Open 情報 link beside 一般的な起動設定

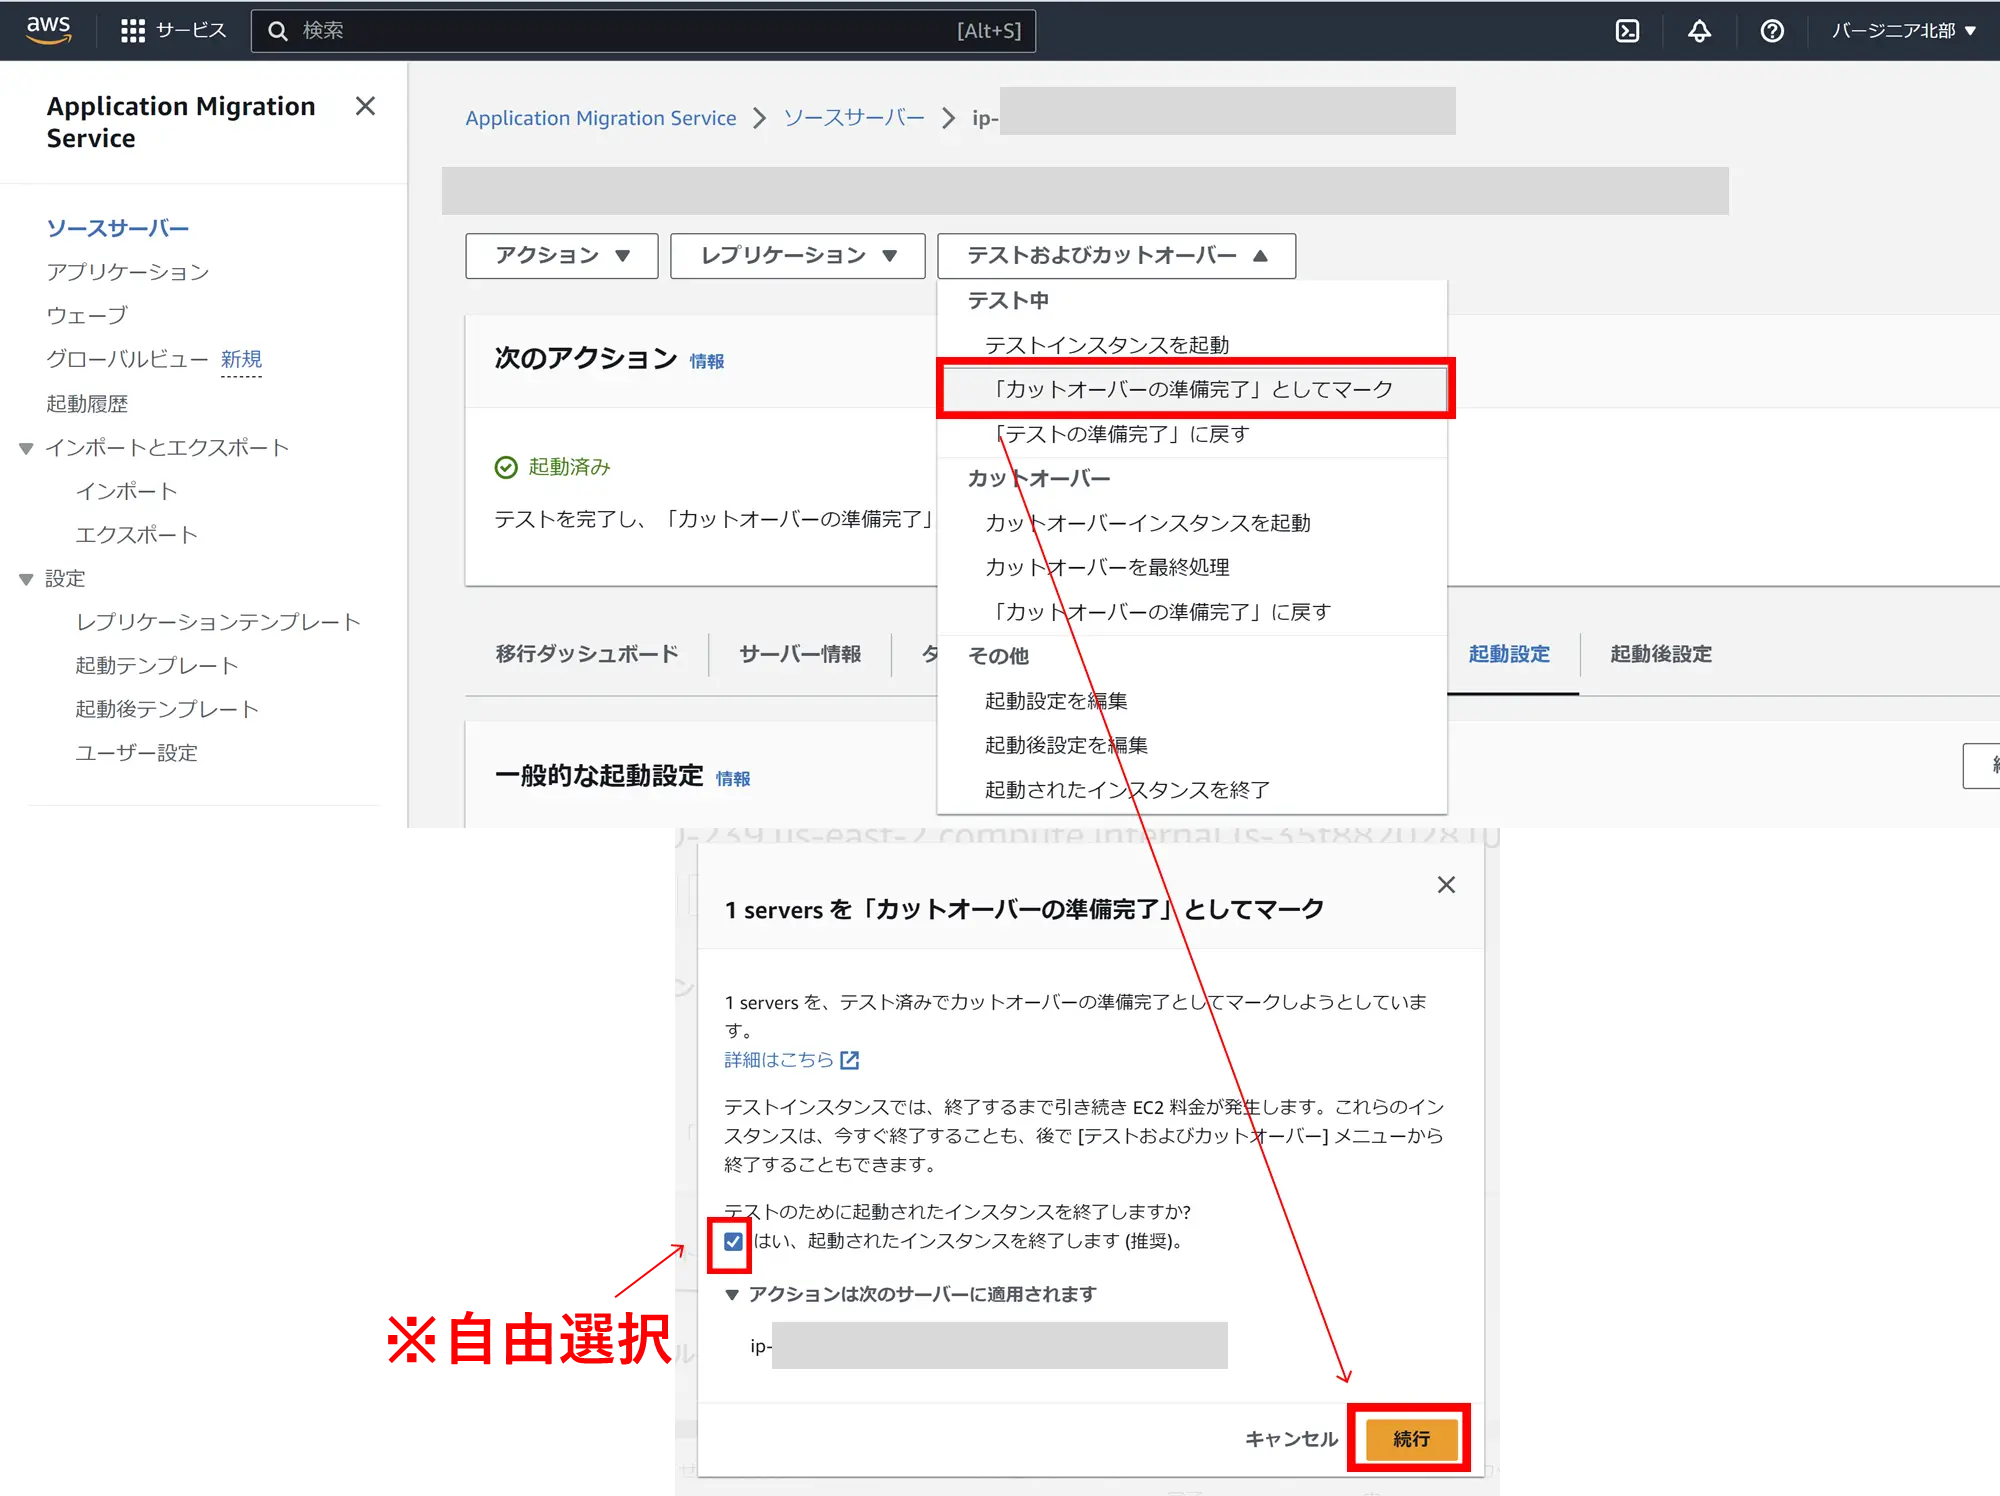coord(733,778)
